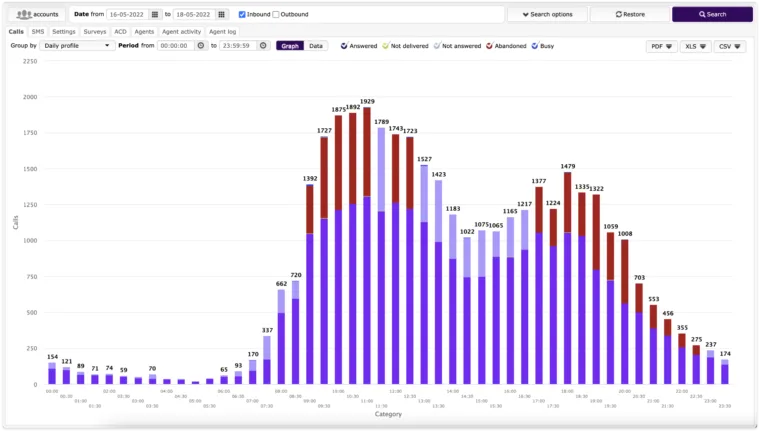The image size is (760, 432).
Task: Click the Period from time field 00:00:00
Action: pos(176,46)
